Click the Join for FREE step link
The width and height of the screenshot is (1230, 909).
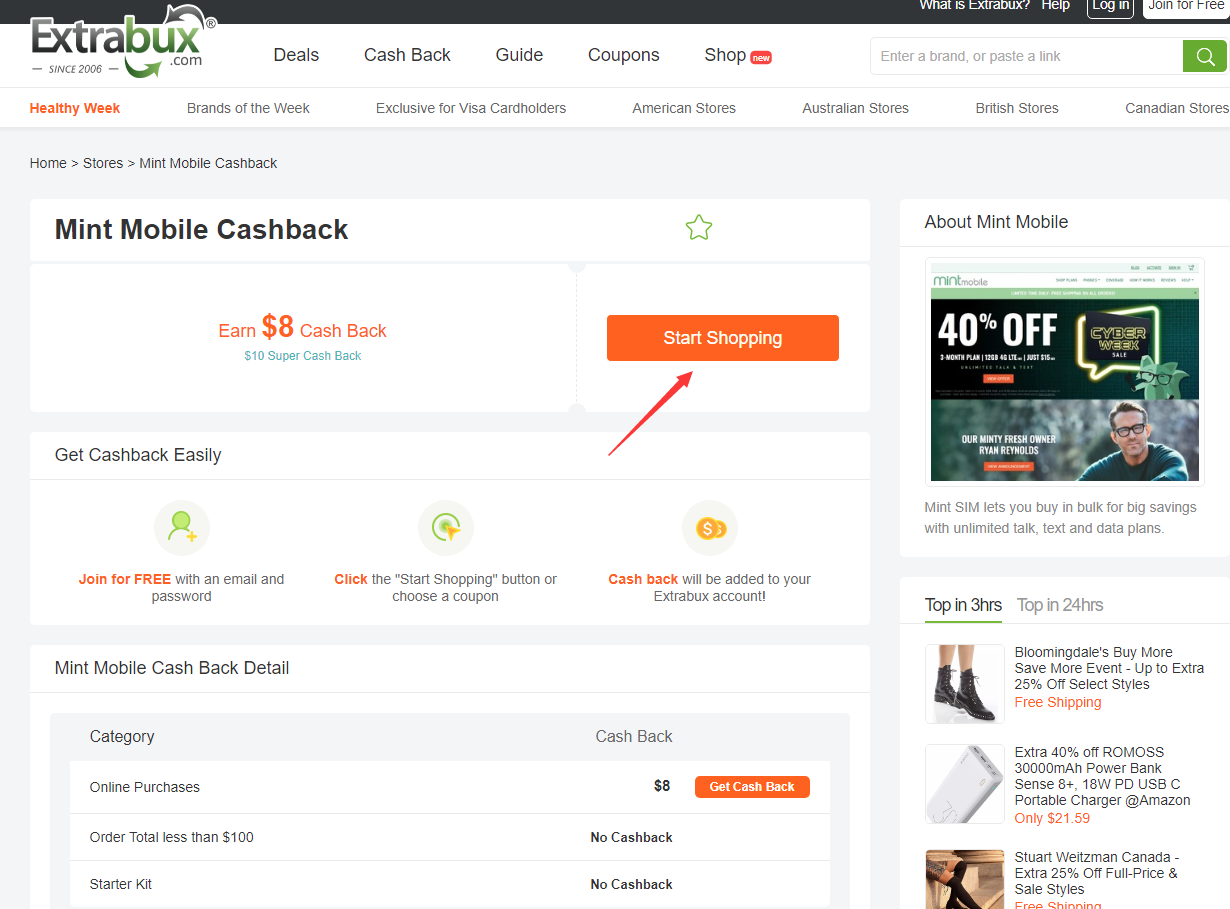125,579
